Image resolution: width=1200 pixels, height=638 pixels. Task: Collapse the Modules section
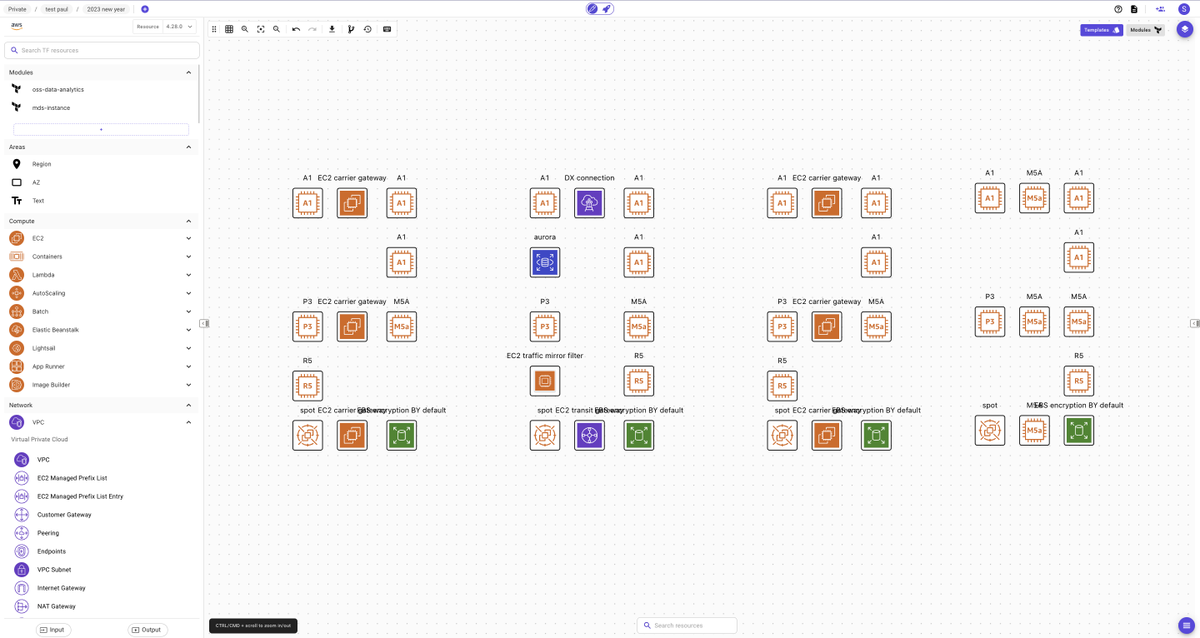point(188,72)
